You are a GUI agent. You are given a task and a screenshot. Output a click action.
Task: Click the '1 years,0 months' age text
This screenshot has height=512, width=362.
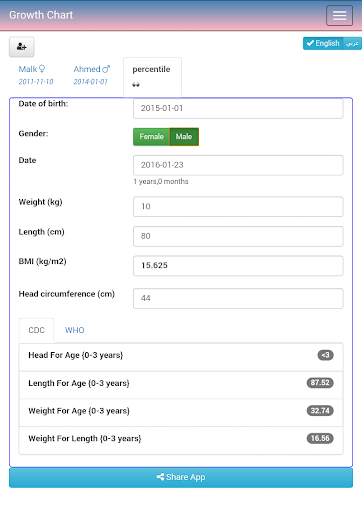point(161,182)
